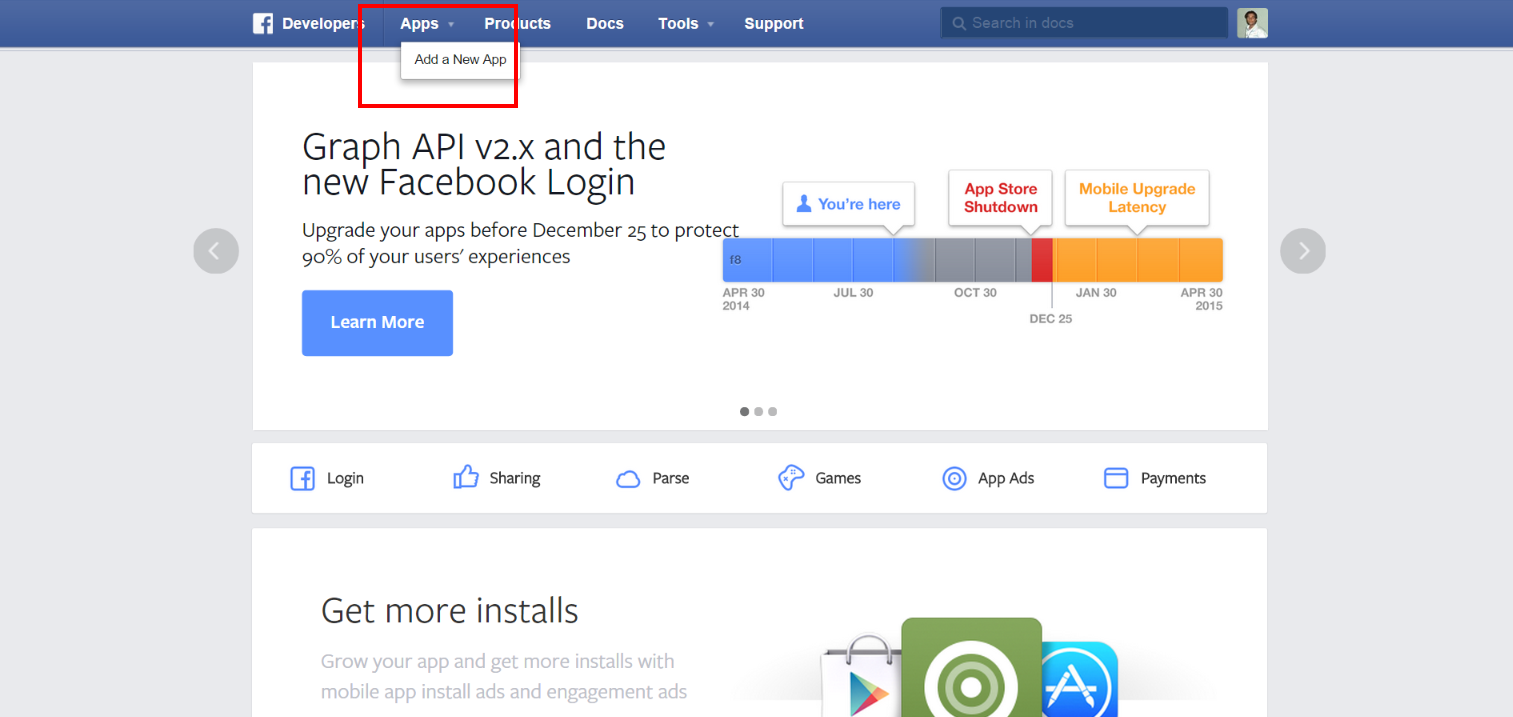Click the red timeline segment

(x=1042, y=260)
